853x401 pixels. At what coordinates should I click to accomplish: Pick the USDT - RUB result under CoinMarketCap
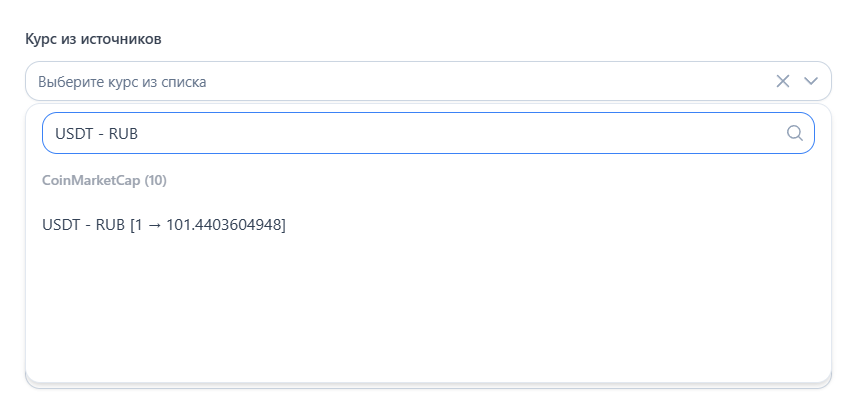[x=164, y=226]
